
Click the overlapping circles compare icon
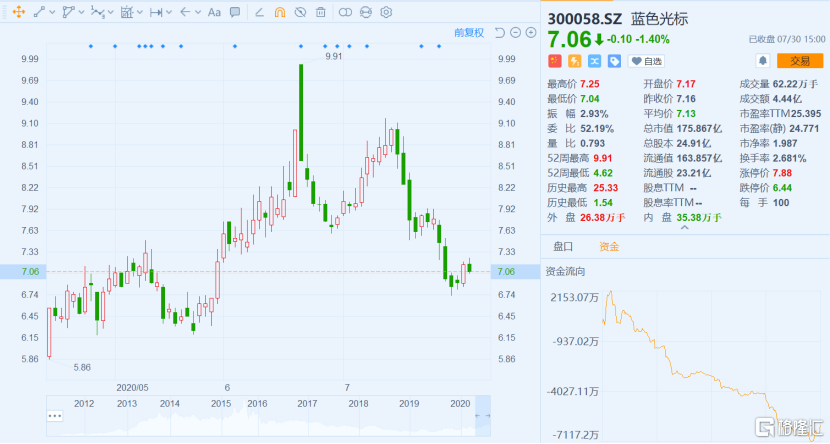[345, 12]
